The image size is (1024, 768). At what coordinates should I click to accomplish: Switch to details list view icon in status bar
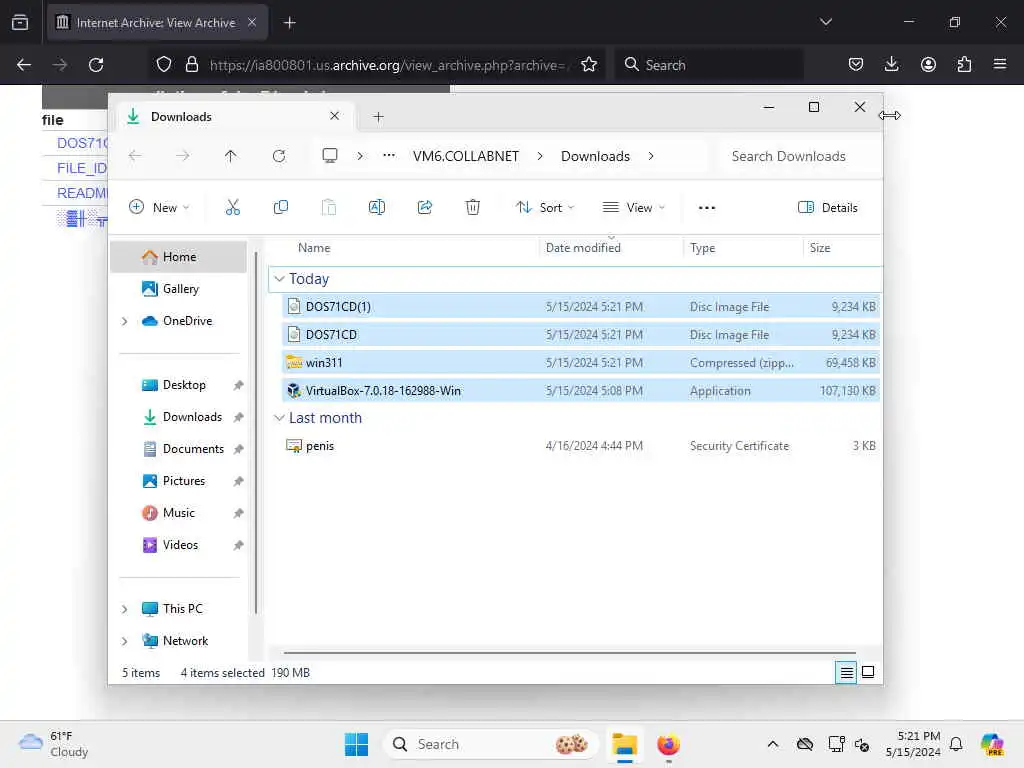[x=846, y=672]
